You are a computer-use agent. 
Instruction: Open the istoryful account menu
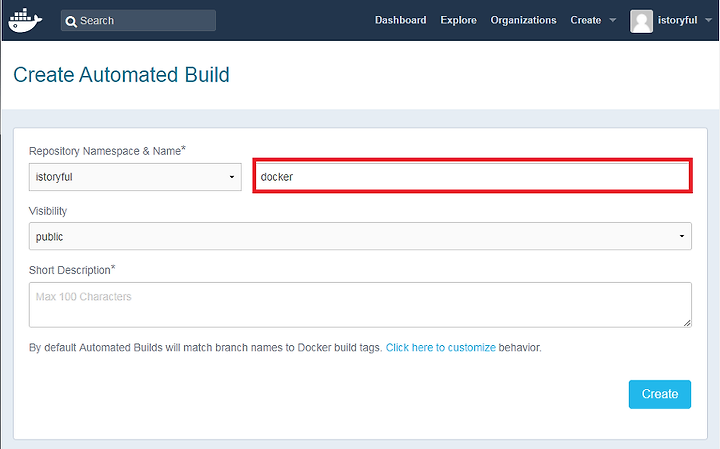677,20
